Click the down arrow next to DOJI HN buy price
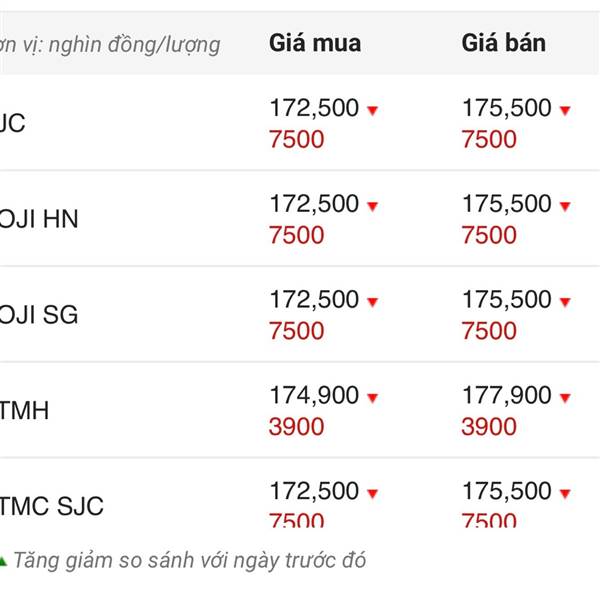 point(372,206)
